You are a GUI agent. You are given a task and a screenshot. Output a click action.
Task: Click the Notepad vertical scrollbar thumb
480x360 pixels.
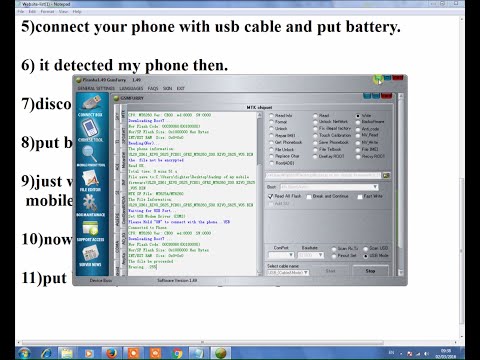coord(462,252)
